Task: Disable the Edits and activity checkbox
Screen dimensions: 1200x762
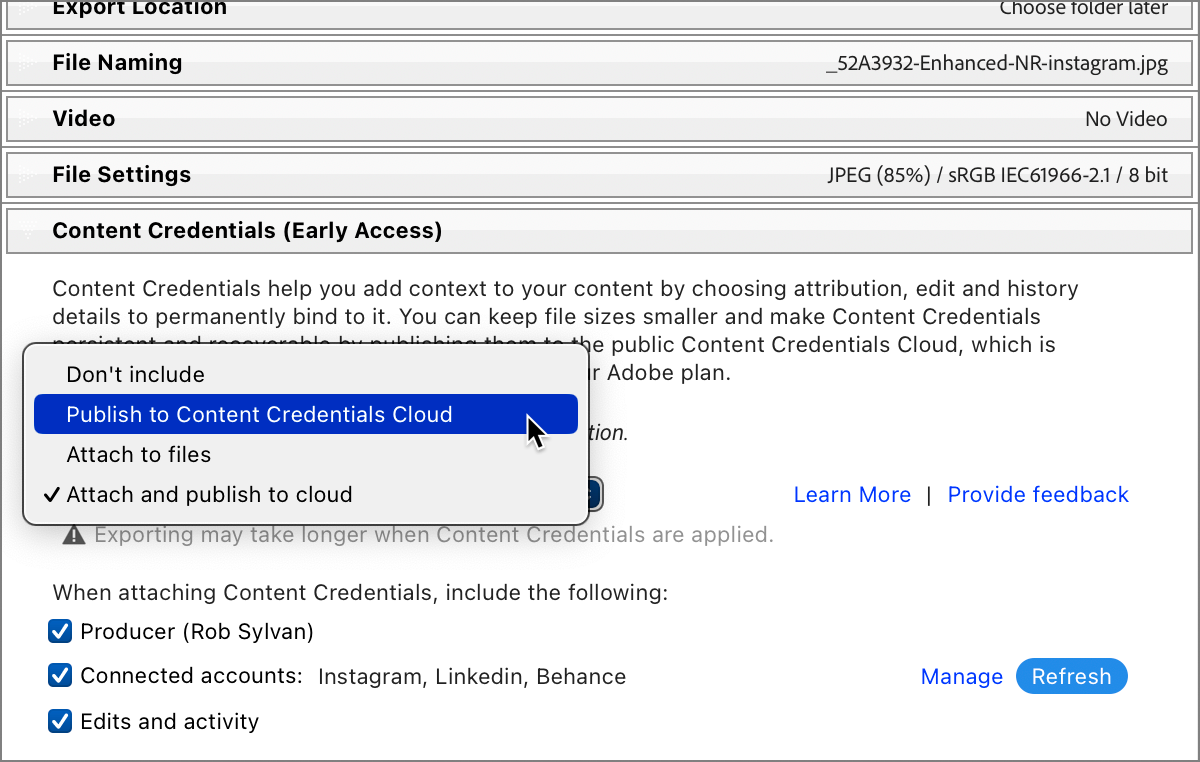Action: point(61,721)
